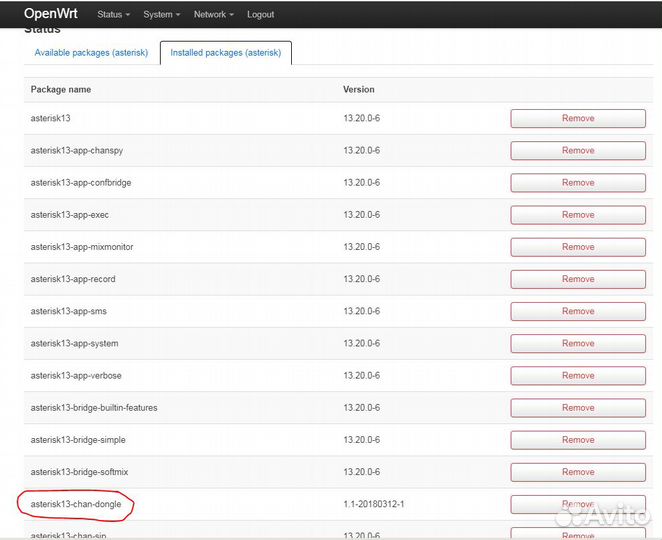Select asterisk13-app-verbose name text
The width and height of the screenshot is (662, 540).
coord(76,376)
